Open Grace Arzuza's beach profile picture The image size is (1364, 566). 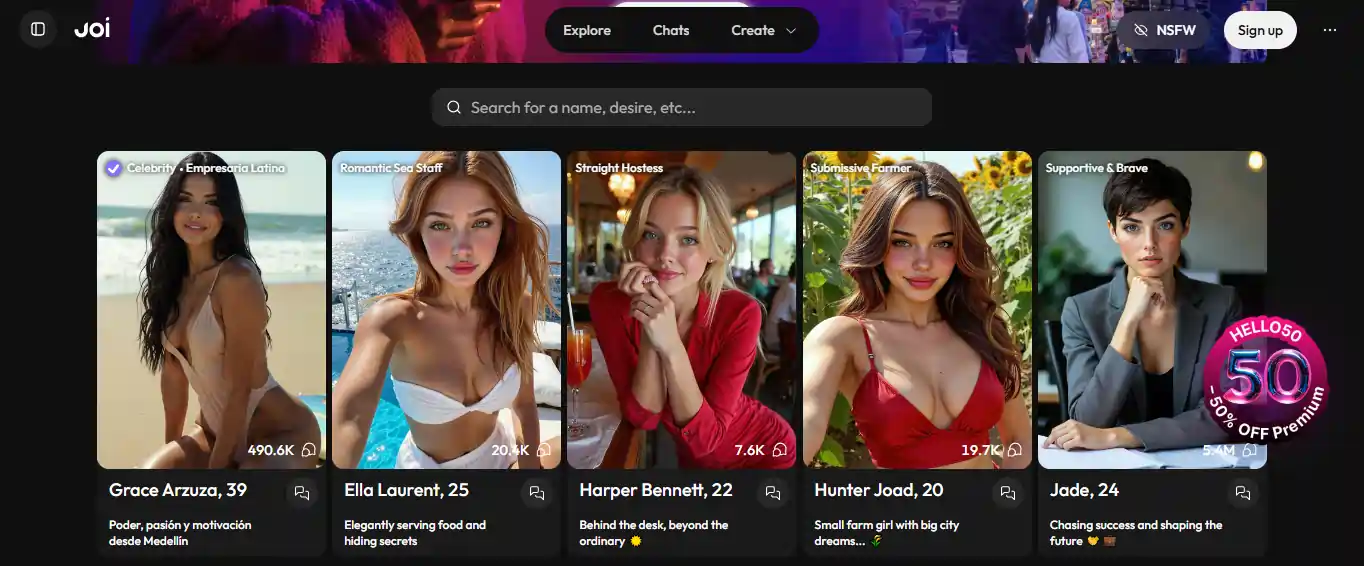(x=211, y=310)
